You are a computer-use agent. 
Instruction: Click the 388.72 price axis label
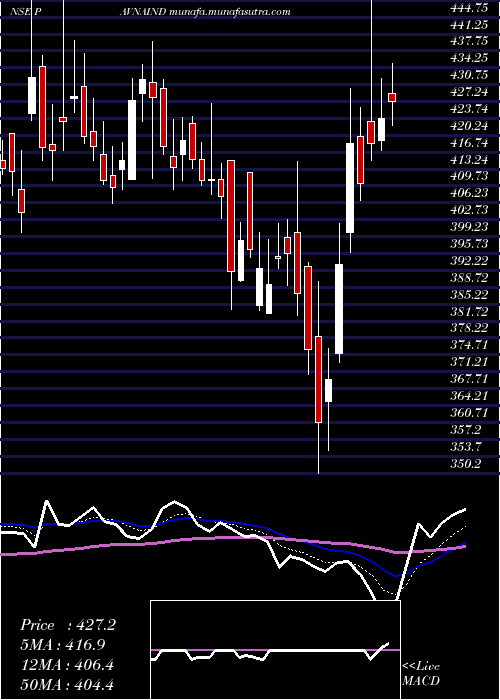pyautogui.click(x=470, y=278)
